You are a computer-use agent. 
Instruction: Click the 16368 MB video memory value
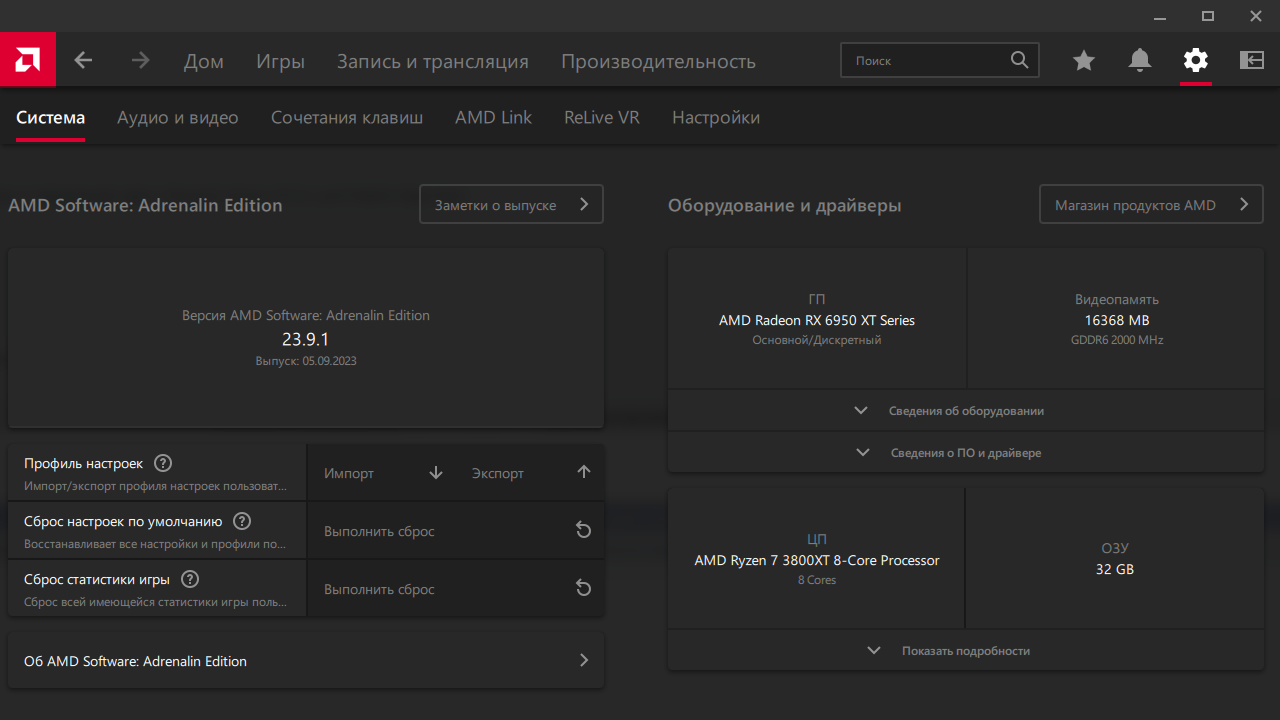pyautogui.click(x=1117, y=320)
